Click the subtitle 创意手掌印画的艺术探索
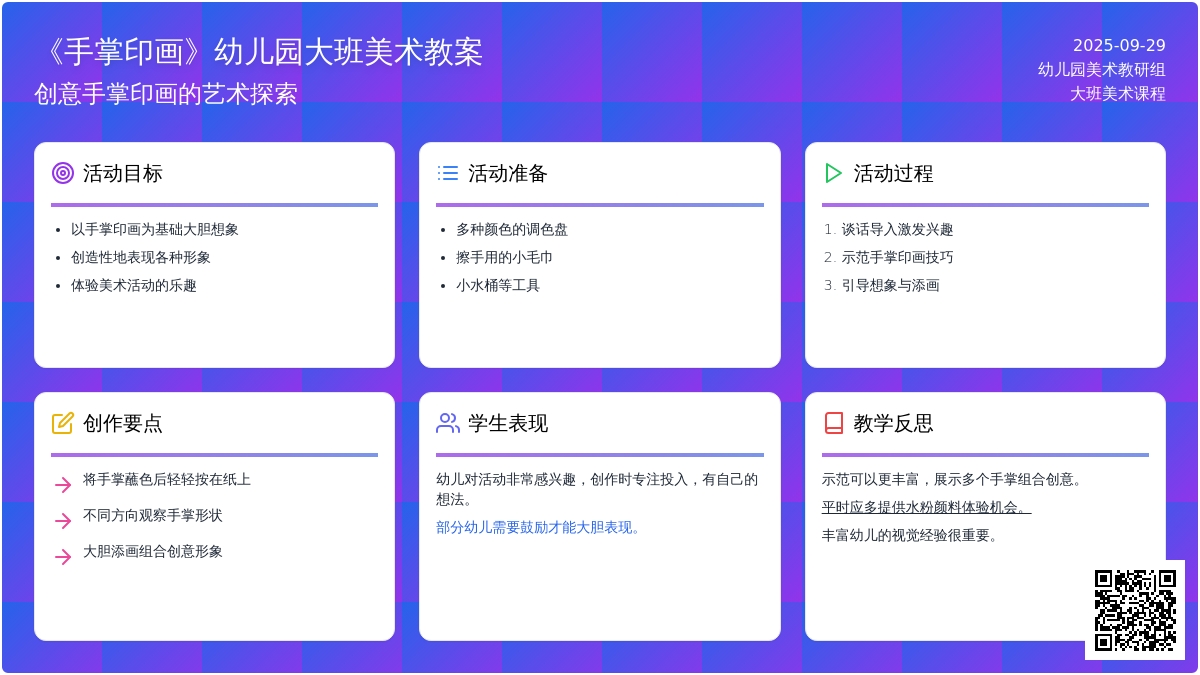The width and height of the screenshot is (1200, 675). point(166,94)
